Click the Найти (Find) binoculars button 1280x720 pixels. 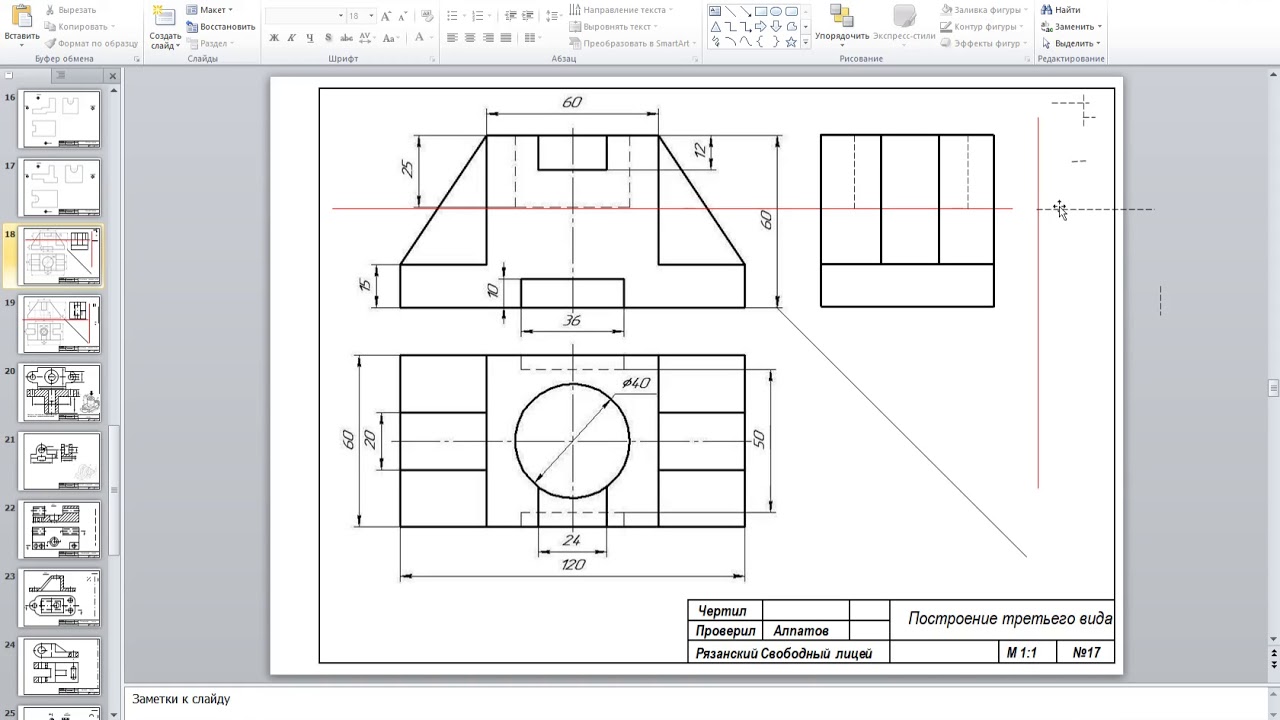tap(1061, 10)
